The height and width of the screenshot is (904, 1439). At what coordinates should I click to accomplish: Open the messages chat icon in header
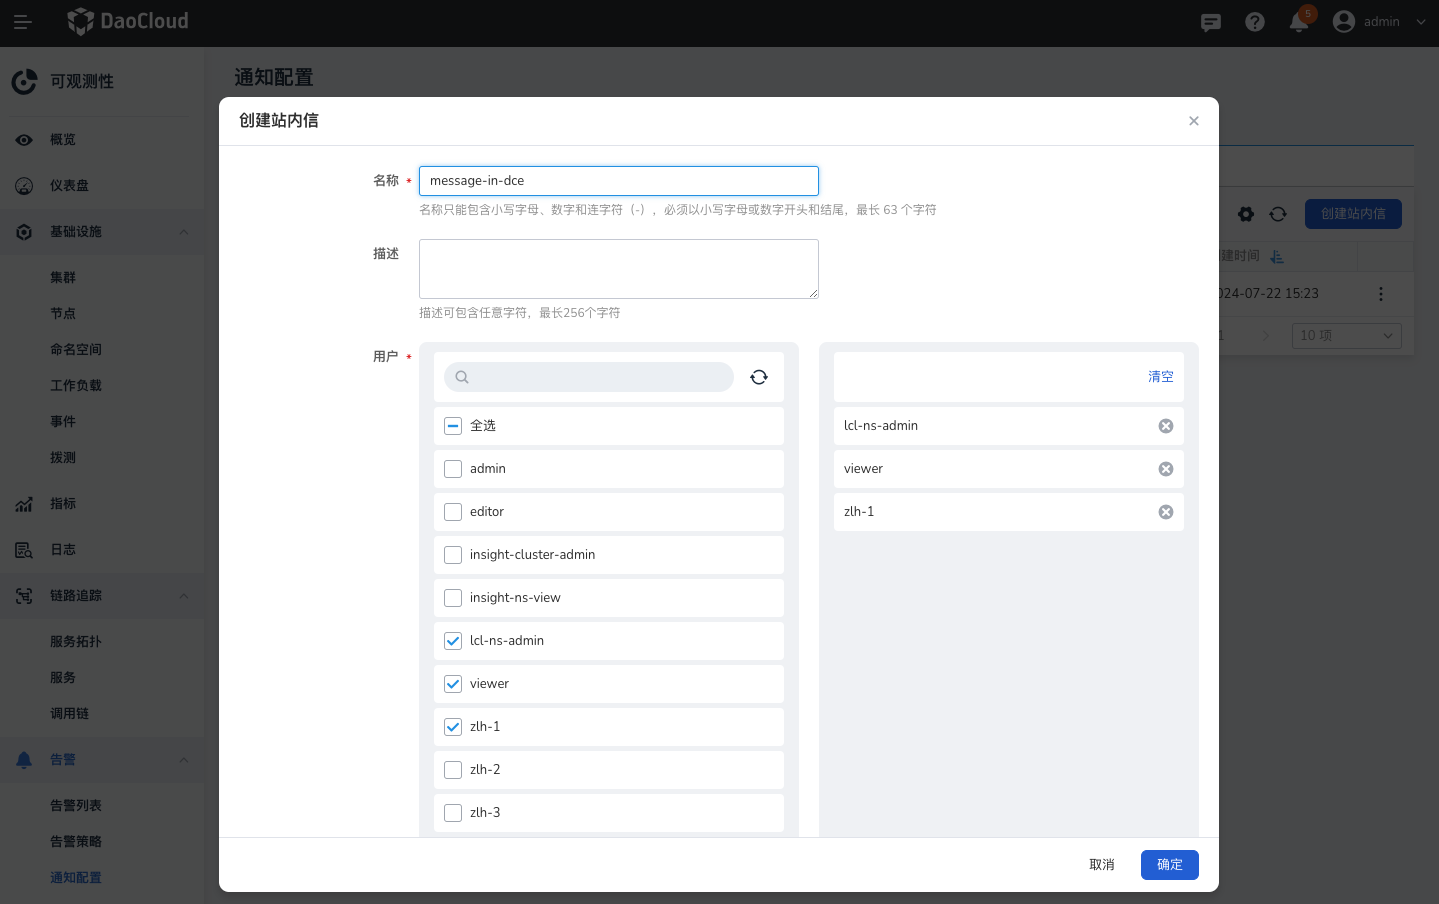[1211, 22]
